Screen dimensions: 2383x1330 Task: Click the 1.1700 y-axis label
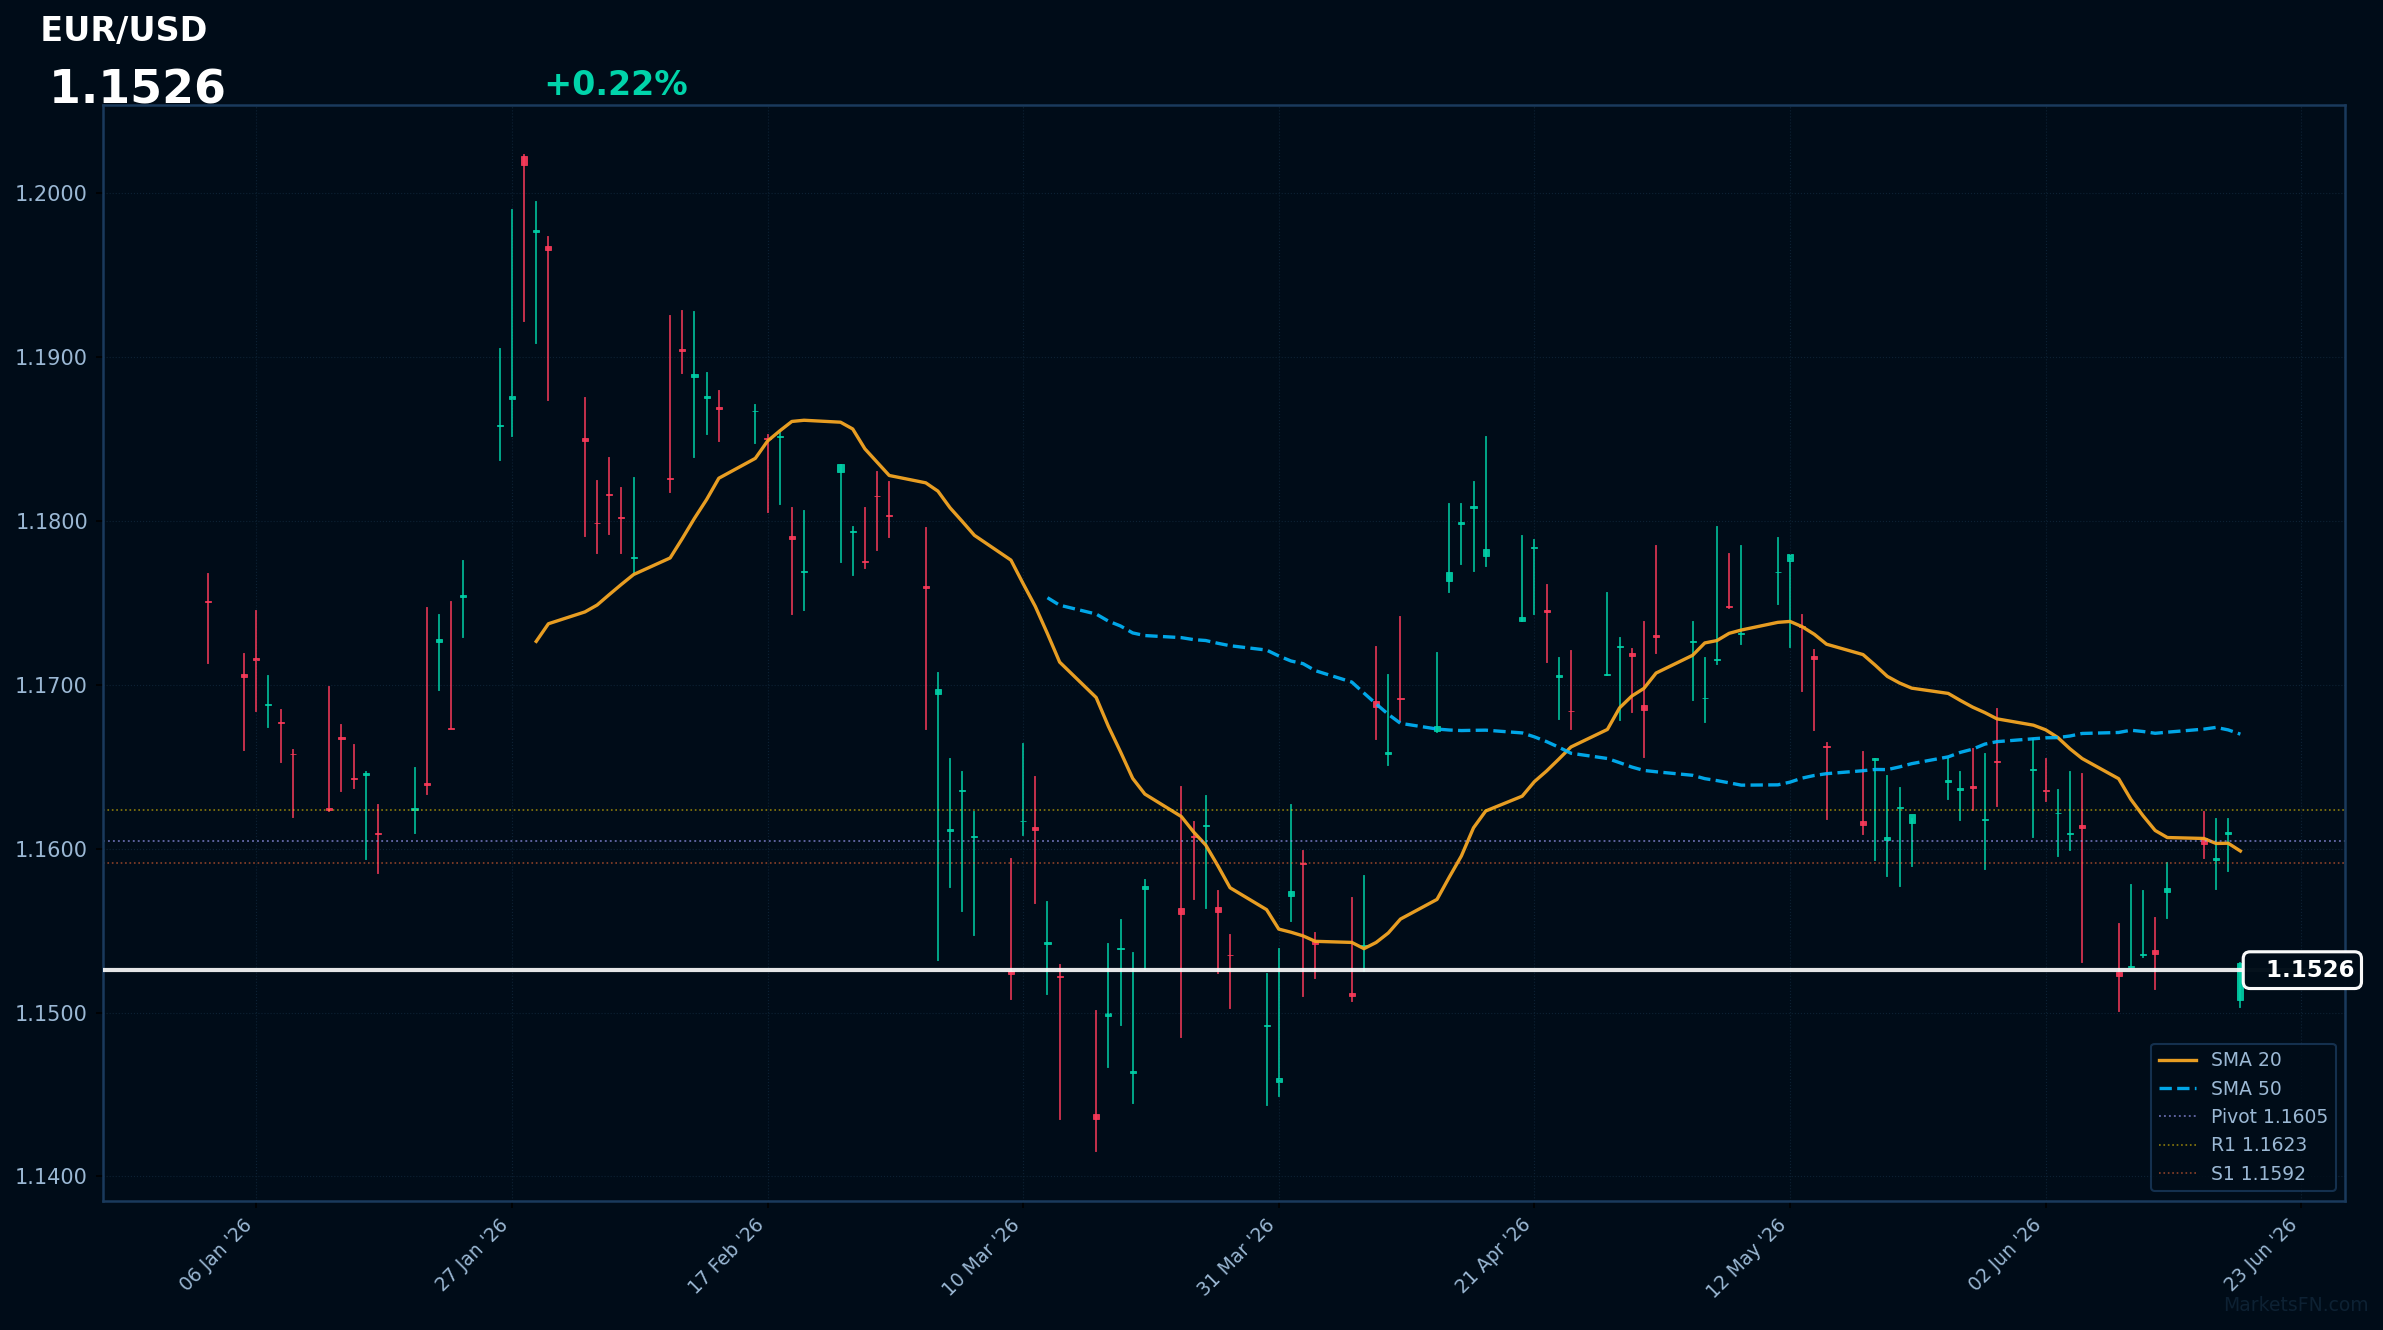(x=51, y=686)
